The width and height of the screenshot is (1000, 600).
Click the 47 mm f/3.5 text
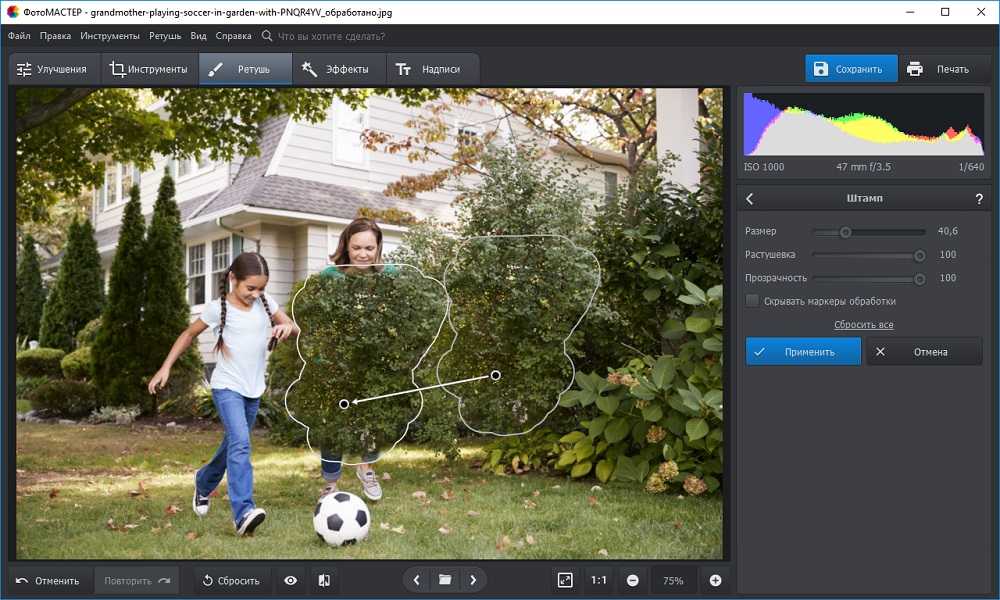(x=864, y=167)
